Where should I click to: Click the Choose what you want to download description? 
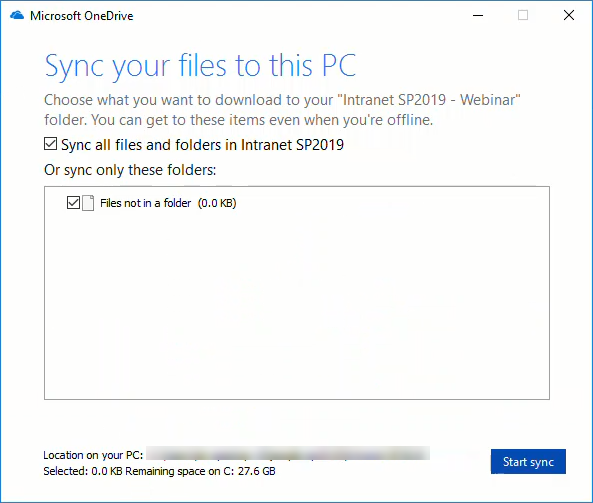pyautogui.click(x=282, y=110)
